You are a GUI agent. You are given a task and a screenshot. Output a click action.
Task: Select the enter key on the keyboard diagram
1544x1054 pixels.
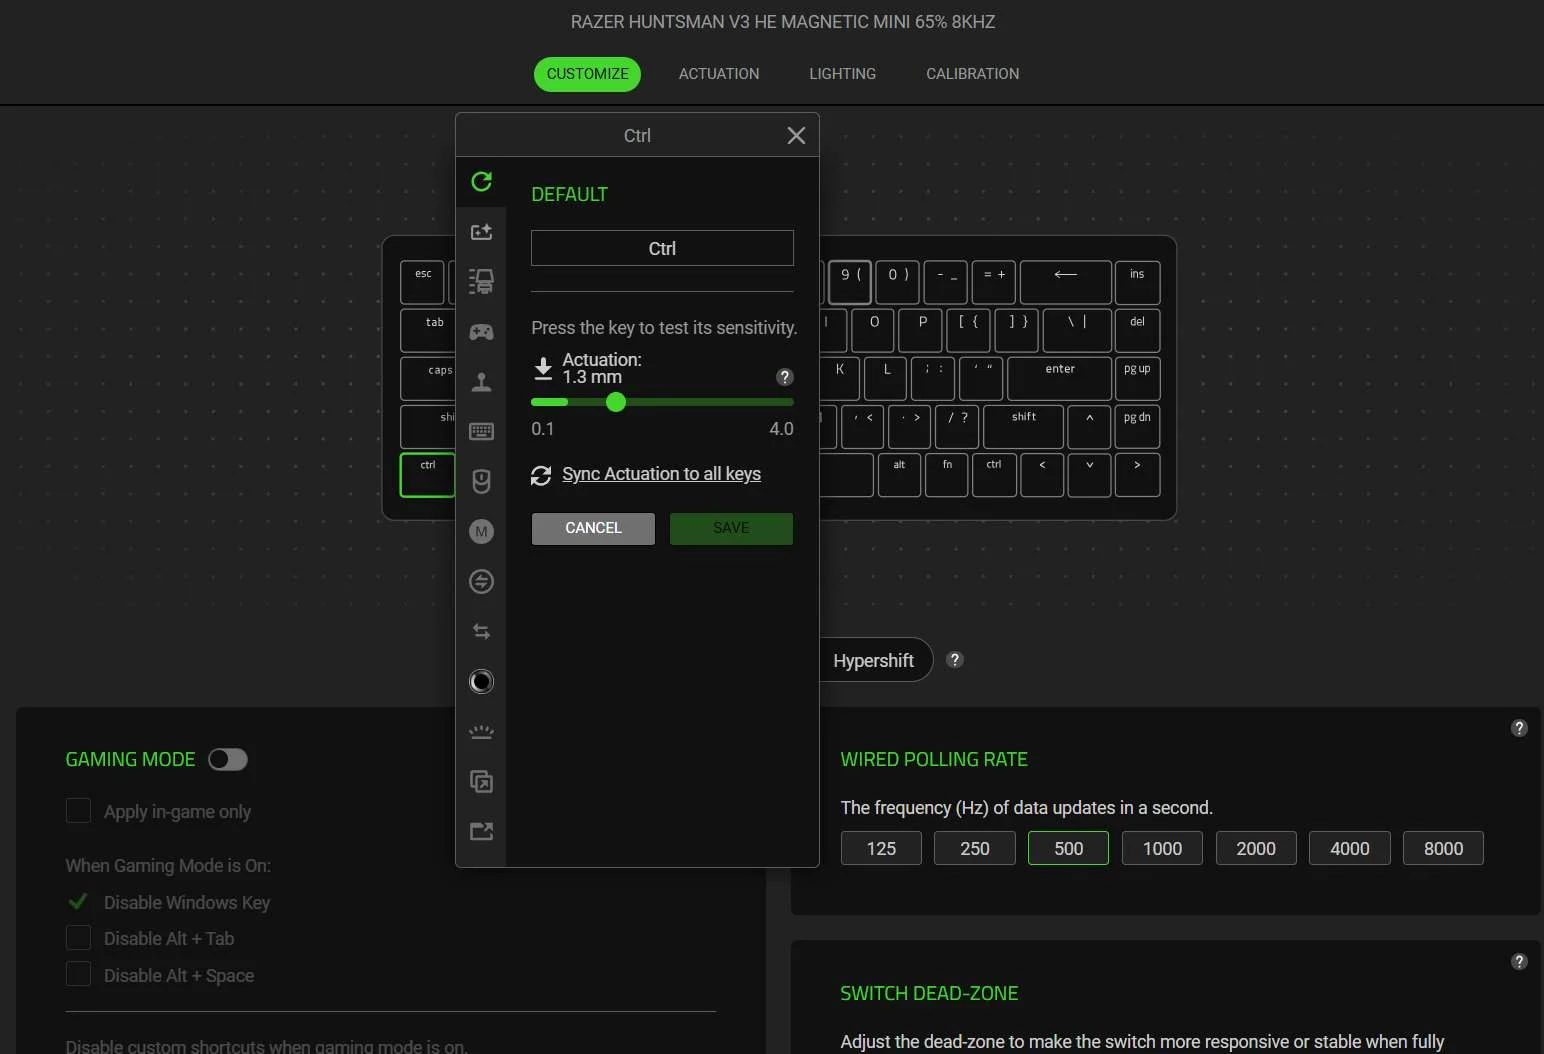pos(1059,379)
